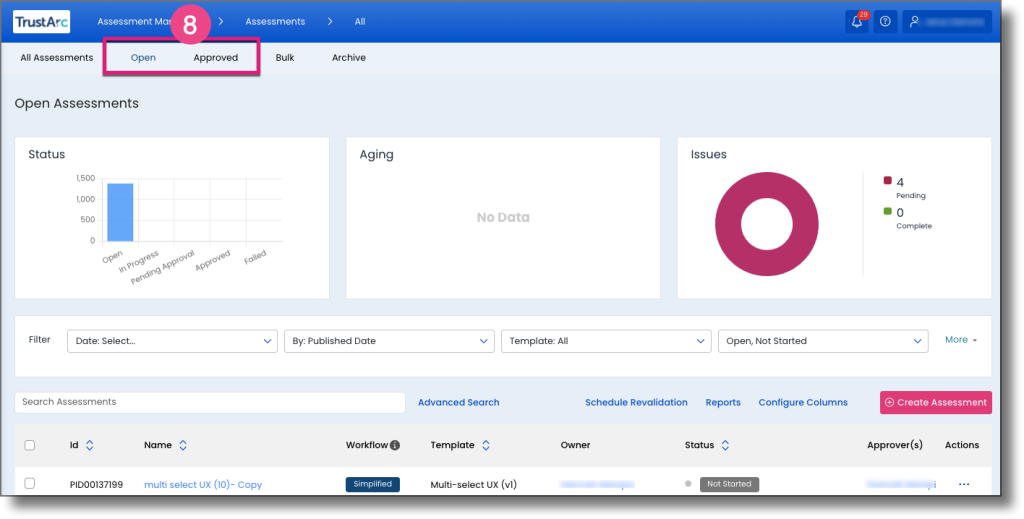Select all assessments header checkbox
This screenshot has width=1024, height=519.
29,445
